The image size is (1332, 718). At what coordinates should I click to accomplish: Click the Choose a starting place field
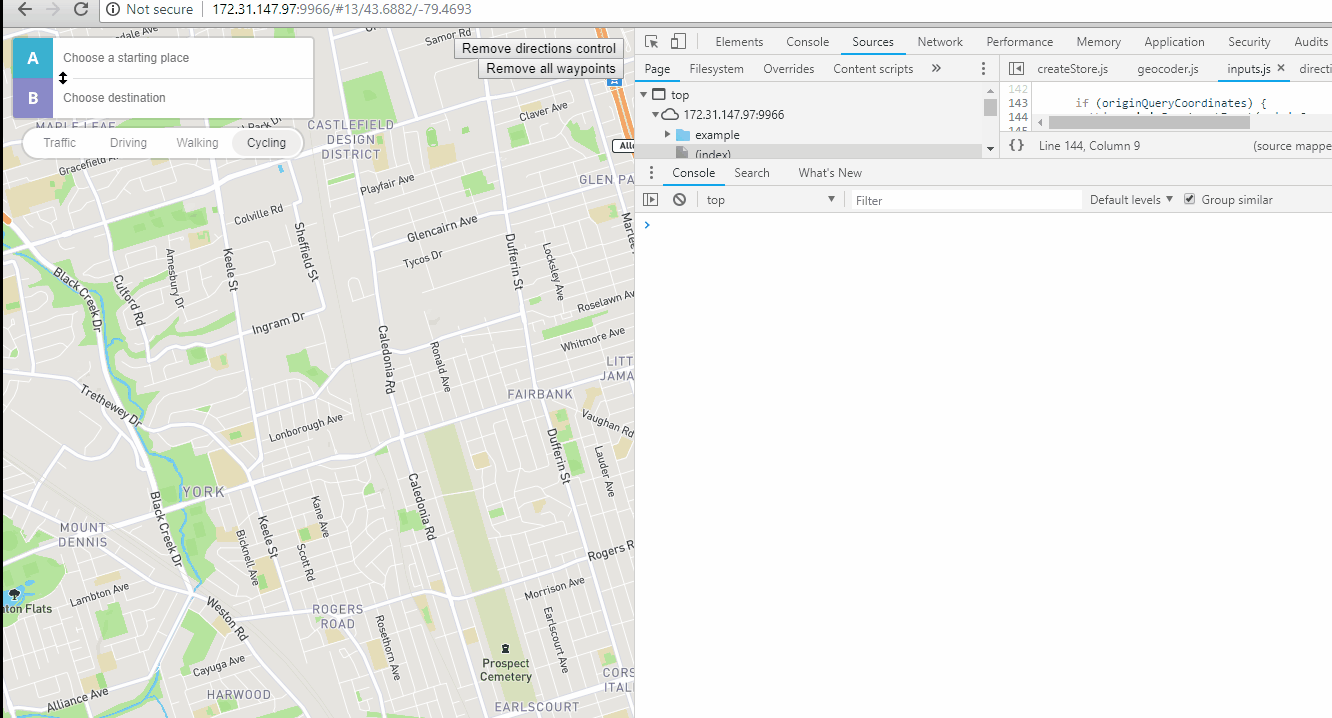183,58
